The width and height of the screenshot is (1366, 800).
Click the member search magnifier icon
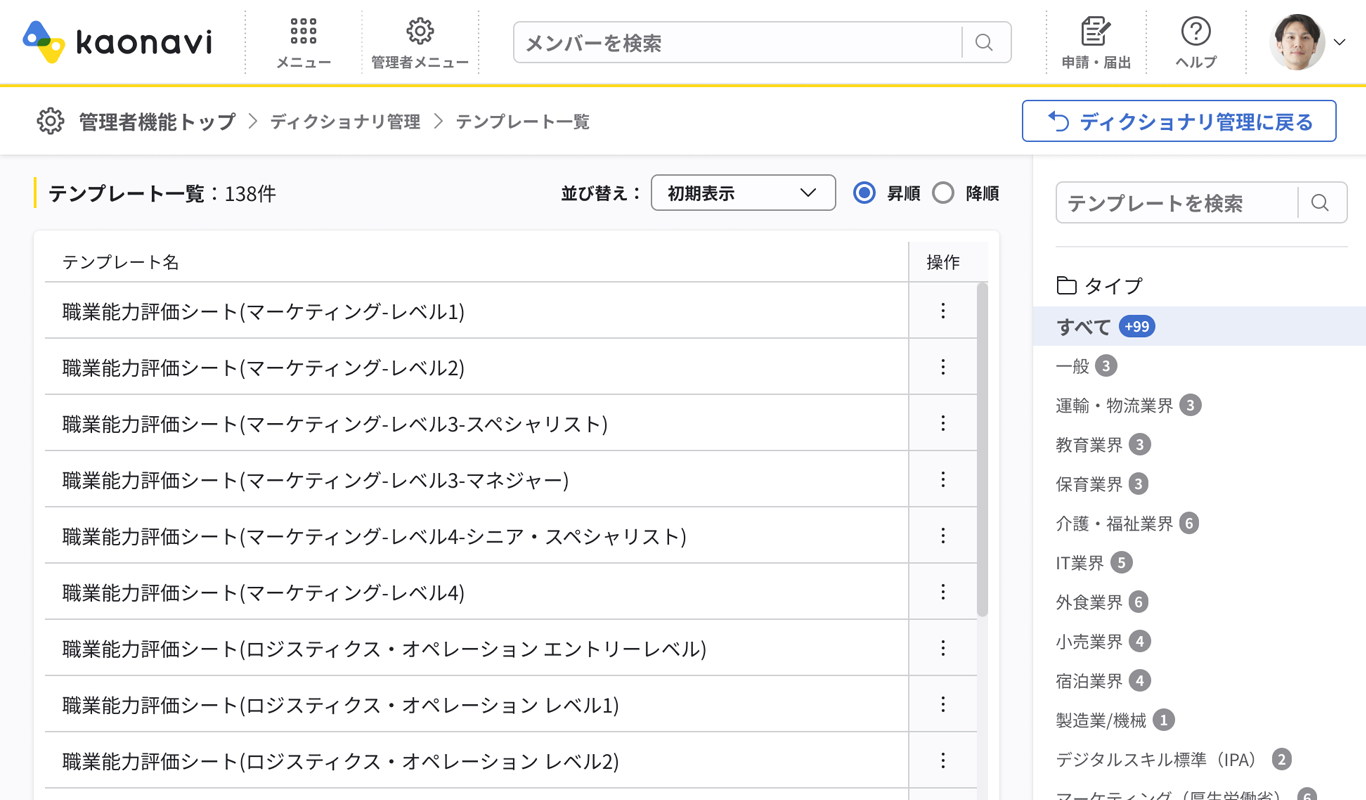[x=984, y=43]
